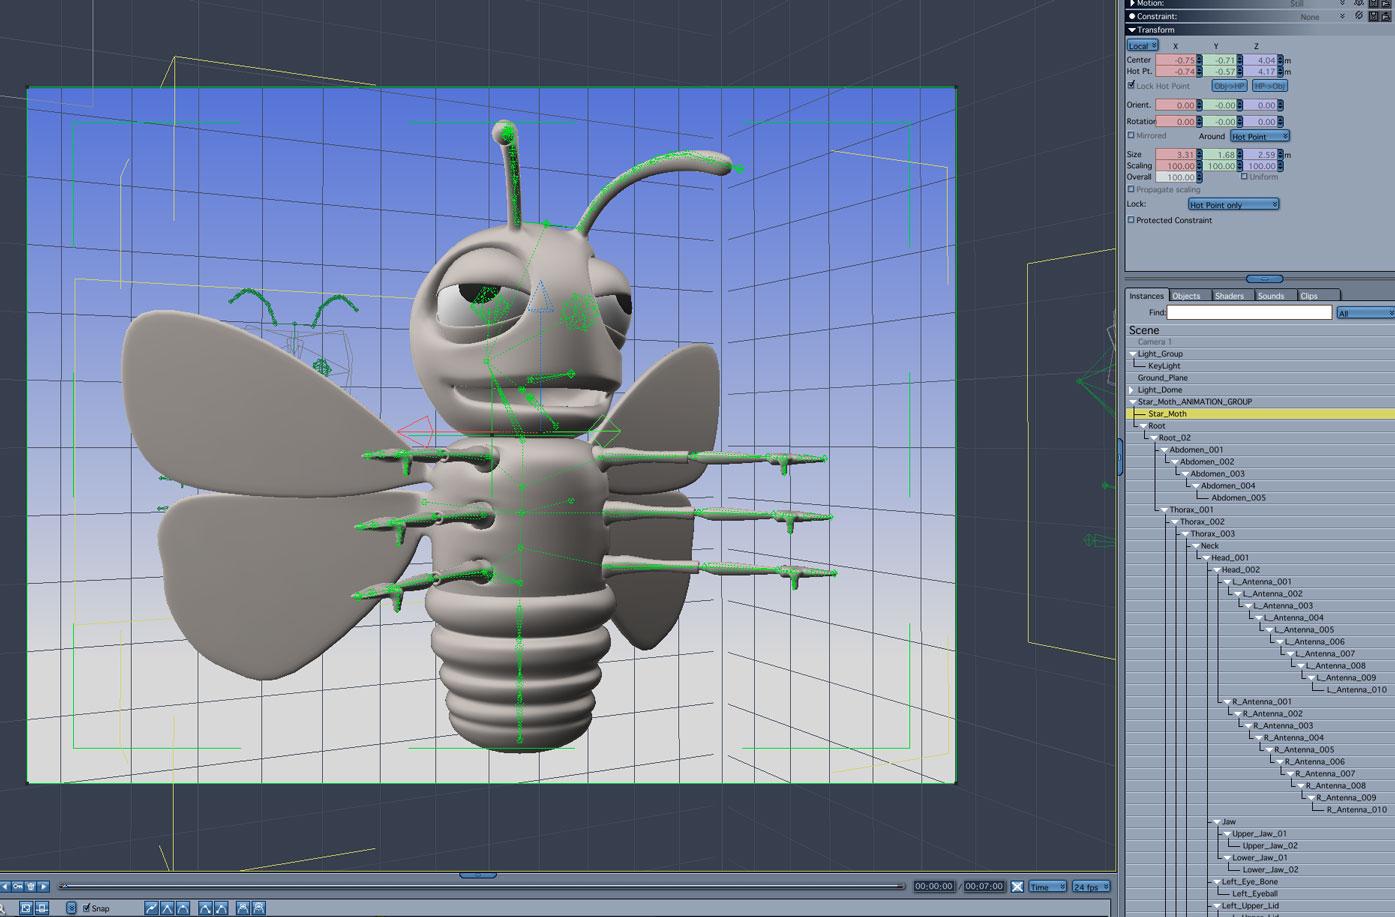
Task: Click the current time 00:00:00 field
Action: coord(934,886)
